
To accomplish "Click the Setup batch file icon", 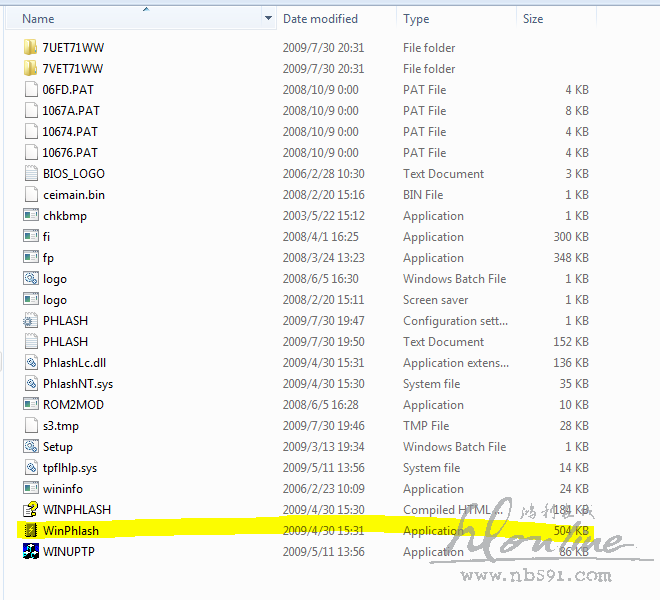I will point(30,447).
